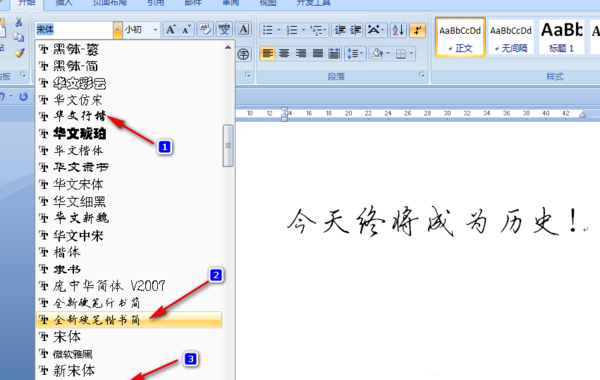Click the font list scroll up arrow
This screenshot has width=600, height=380.
coord(228,47)
